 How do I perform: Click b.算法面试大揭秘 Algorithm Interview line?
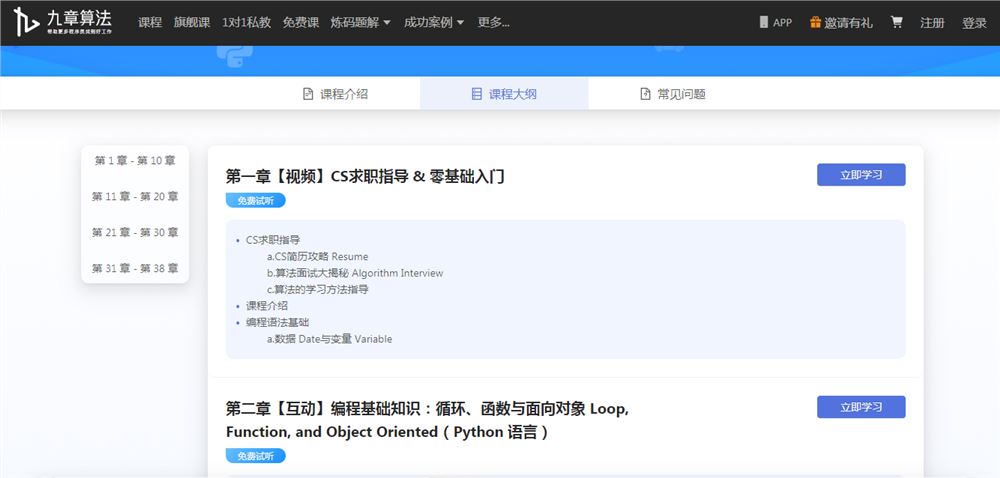pos(355,273)
